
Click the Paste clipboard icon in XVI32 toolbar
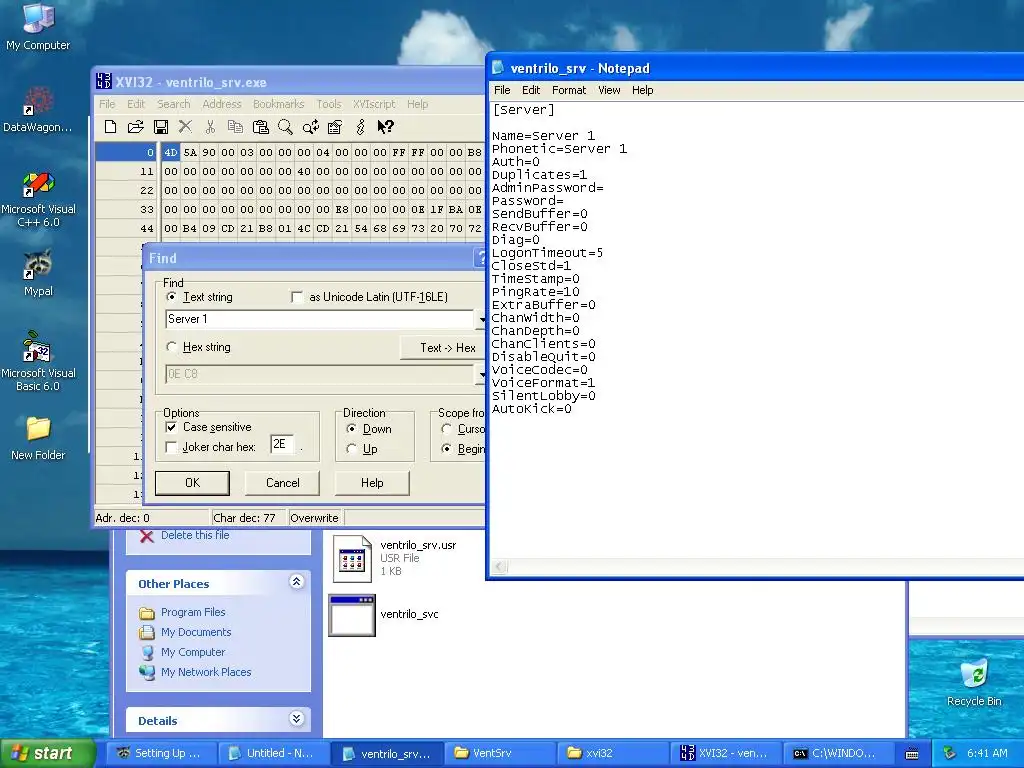261,127
